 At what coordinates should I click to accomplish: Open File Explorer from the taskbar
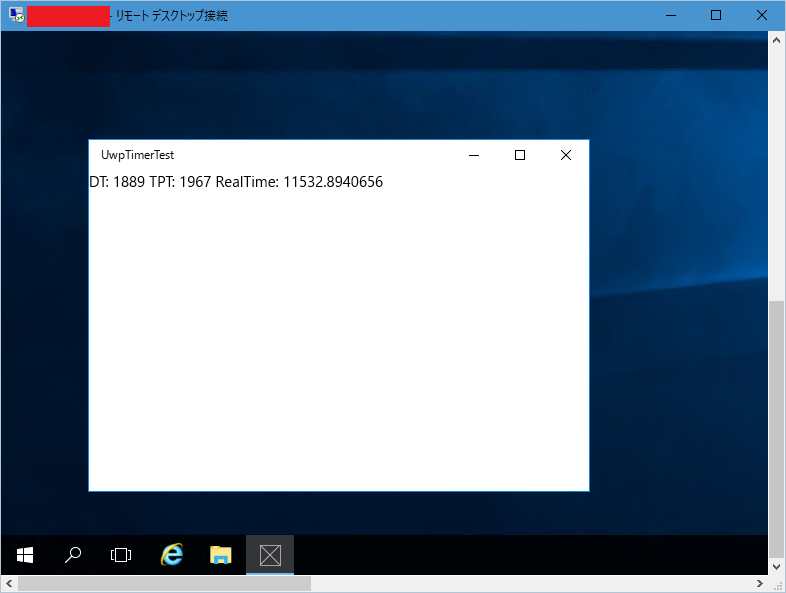tap(221, 555)
